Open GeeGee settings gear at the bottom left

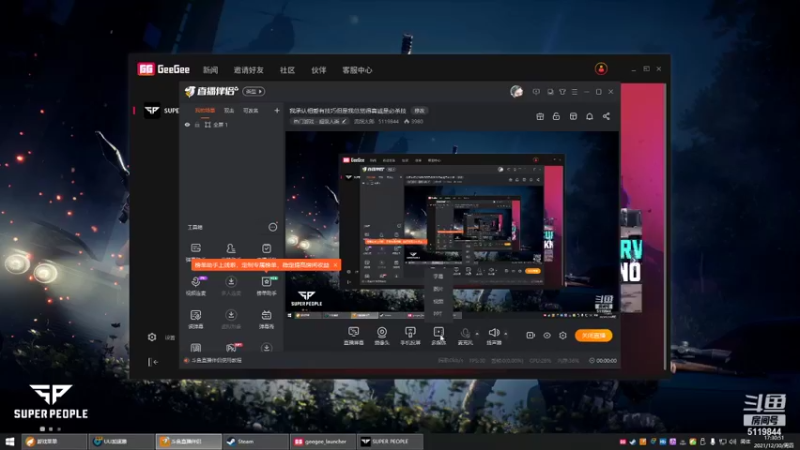coord(152,337)
